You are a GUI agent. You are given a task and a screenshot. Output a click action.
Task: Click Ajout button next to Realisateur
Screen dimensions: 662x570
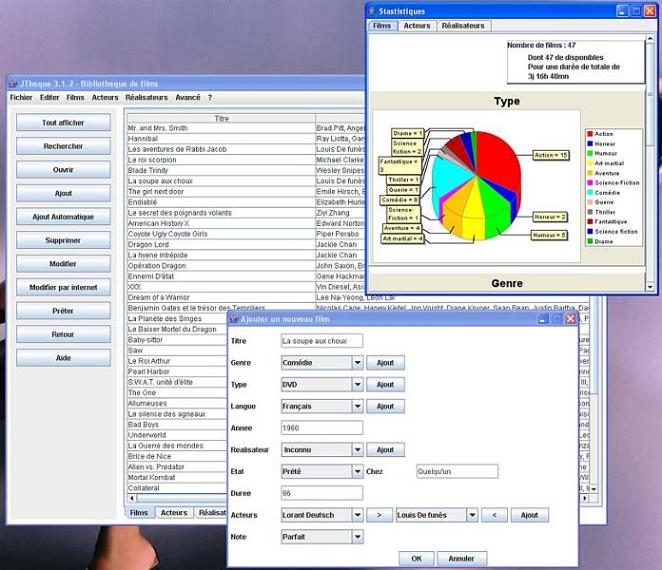[385, 450]
